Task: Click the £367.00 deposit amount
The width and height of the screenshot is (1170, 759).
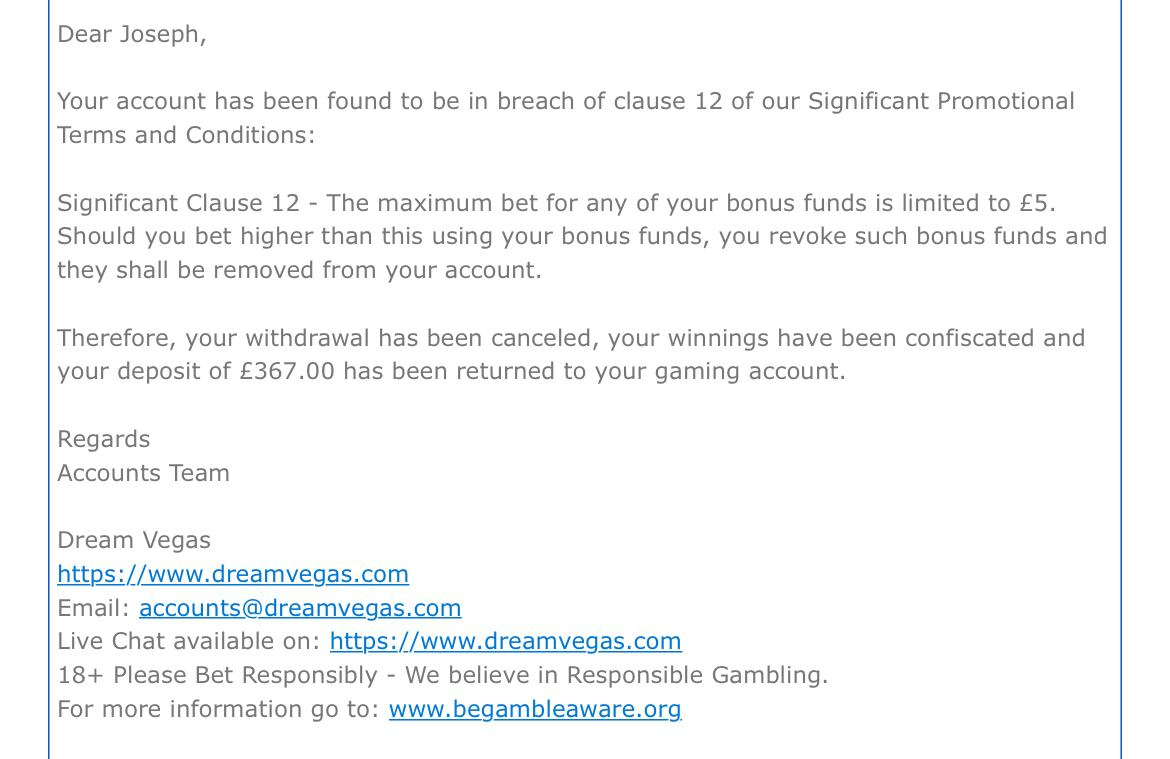Action: coord(287,371)
